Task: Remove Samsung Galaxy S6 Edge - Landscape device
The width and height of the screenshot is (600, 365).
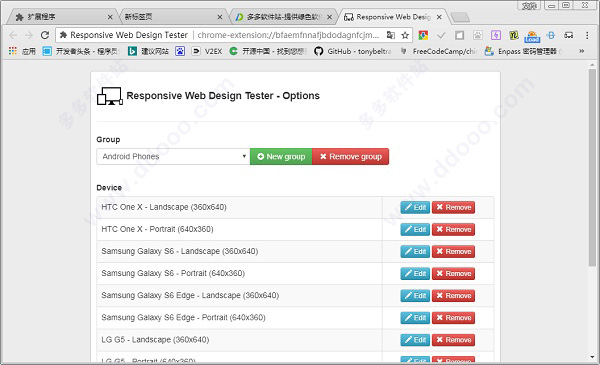Action: [453, 296]
